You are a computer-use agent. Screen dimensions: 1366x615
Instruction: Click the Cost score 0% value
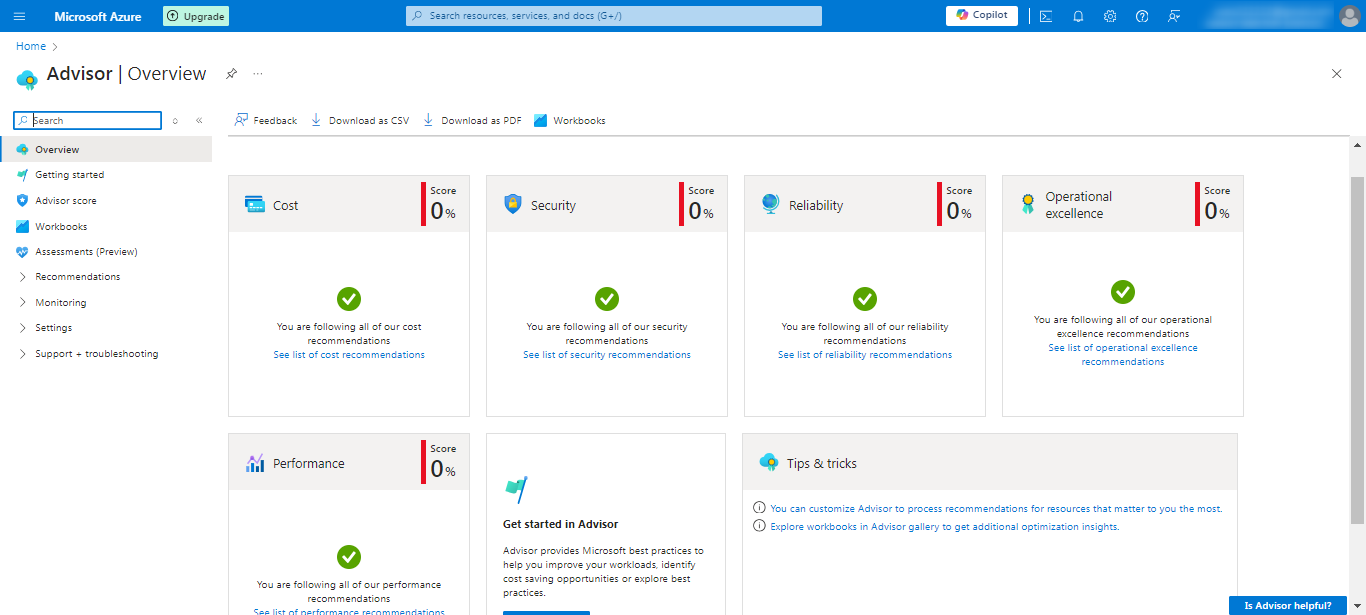(x=443, y=211)
